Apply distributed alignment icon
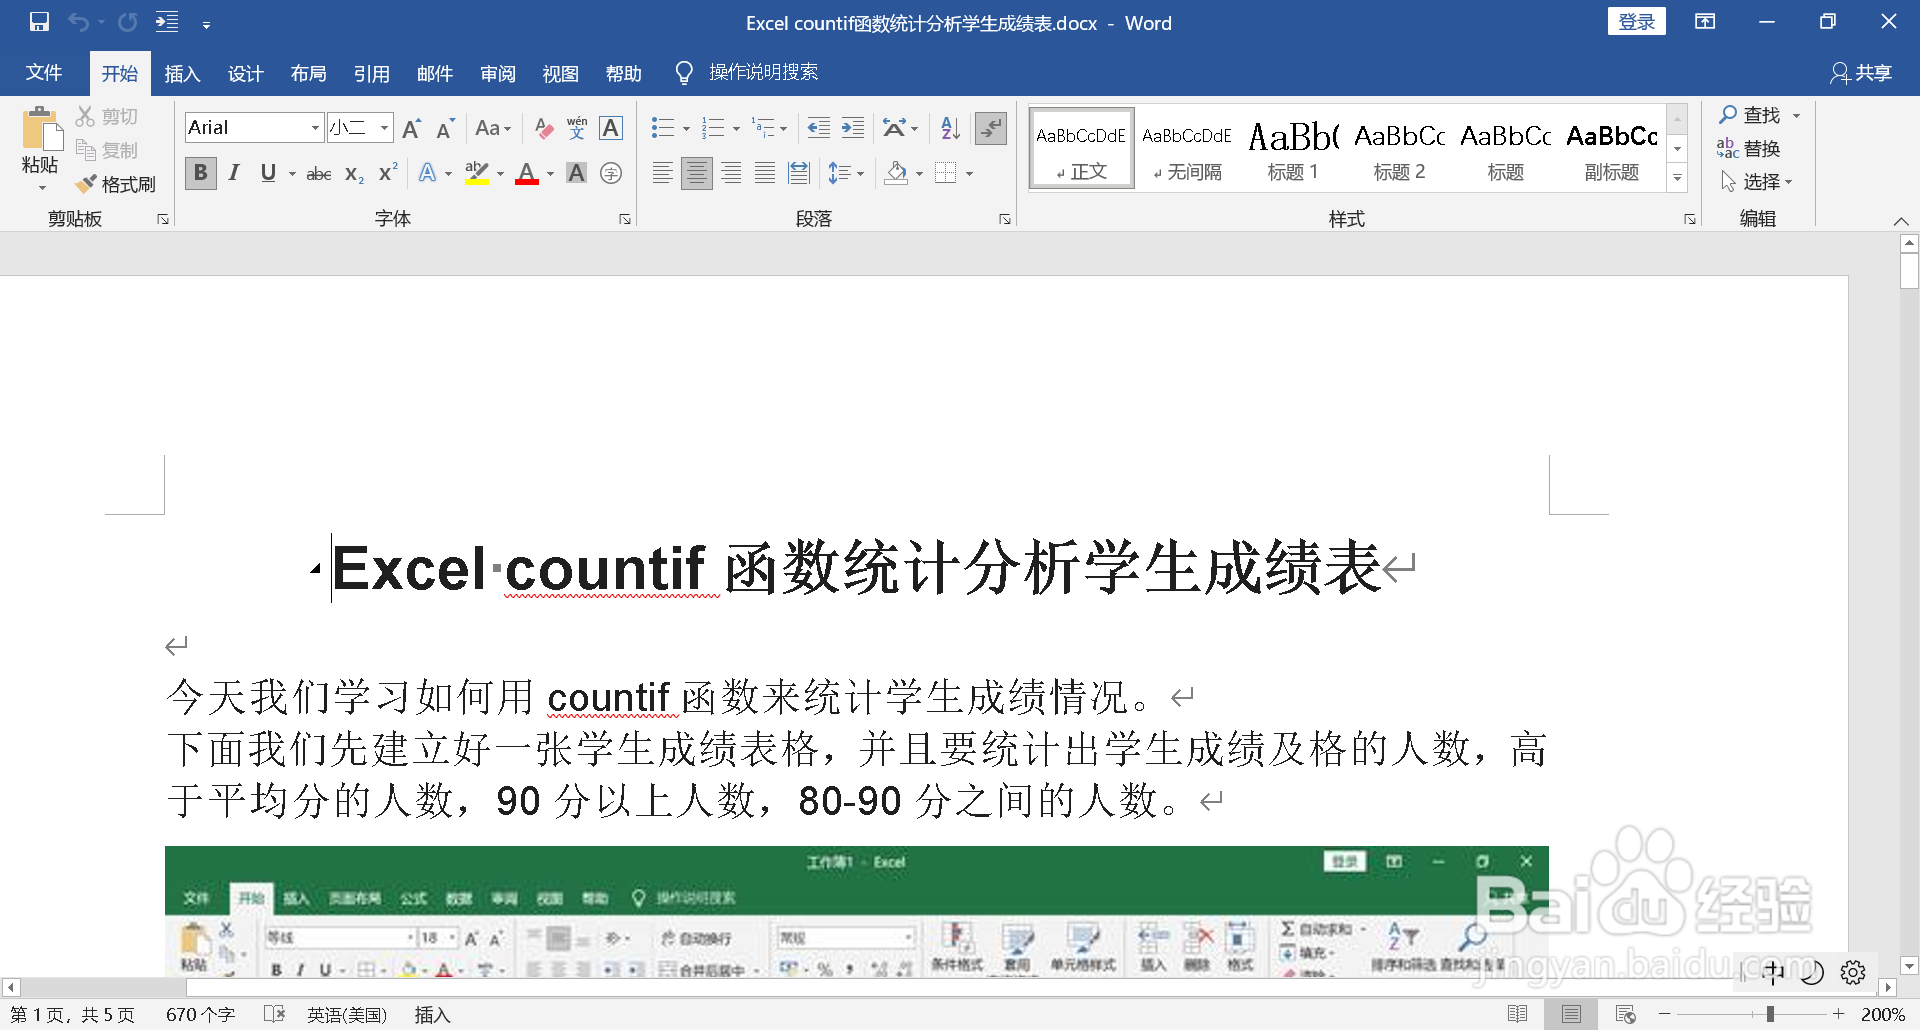 pyautogui.click(x=798, y=174)
